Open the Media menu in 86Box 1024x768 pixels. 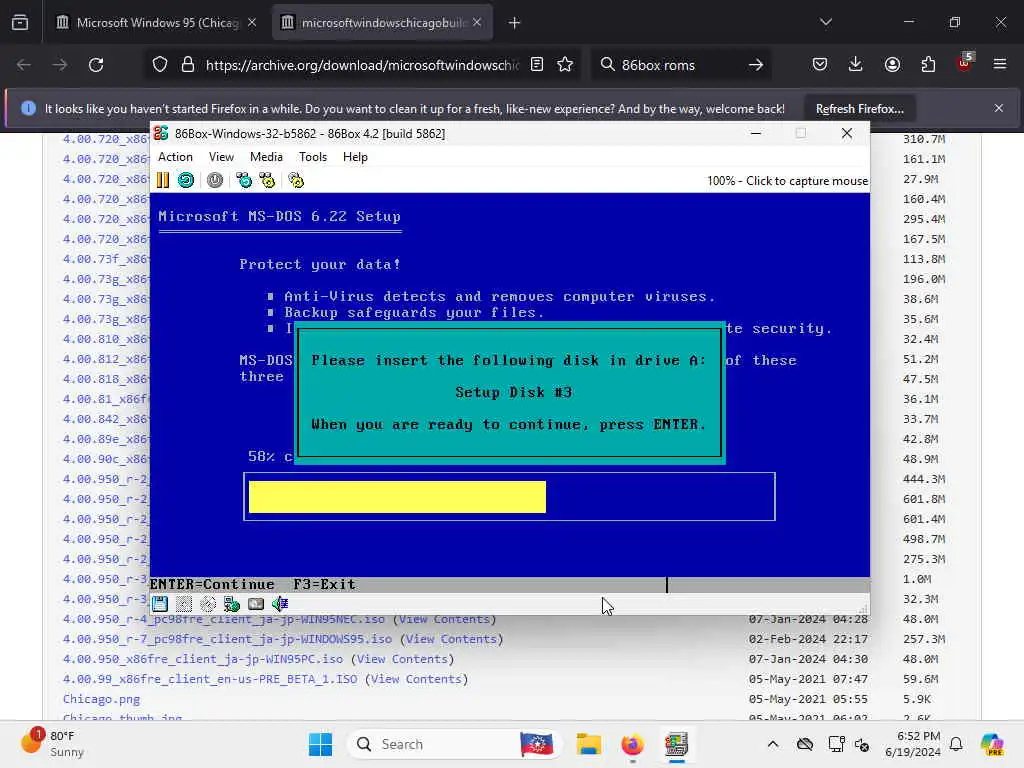tap(266, 157)
